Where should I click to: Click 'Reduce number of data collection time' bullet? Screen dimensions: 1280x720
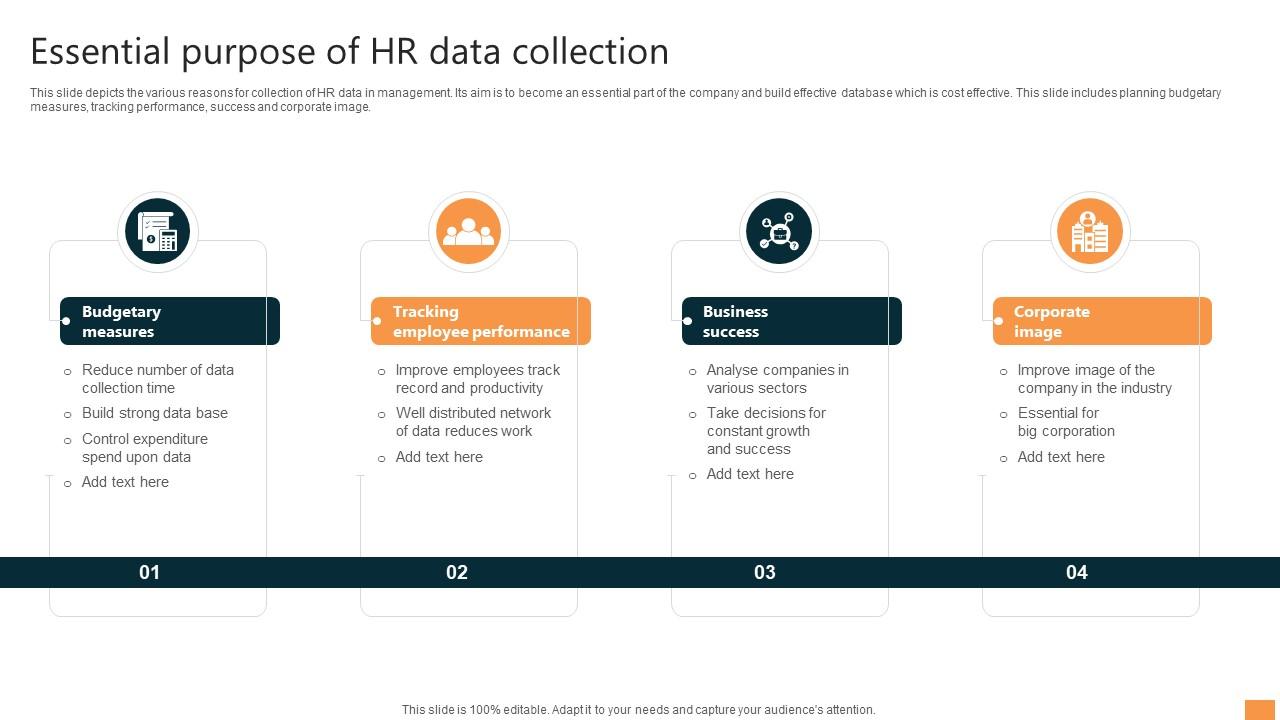pos(158,379)
